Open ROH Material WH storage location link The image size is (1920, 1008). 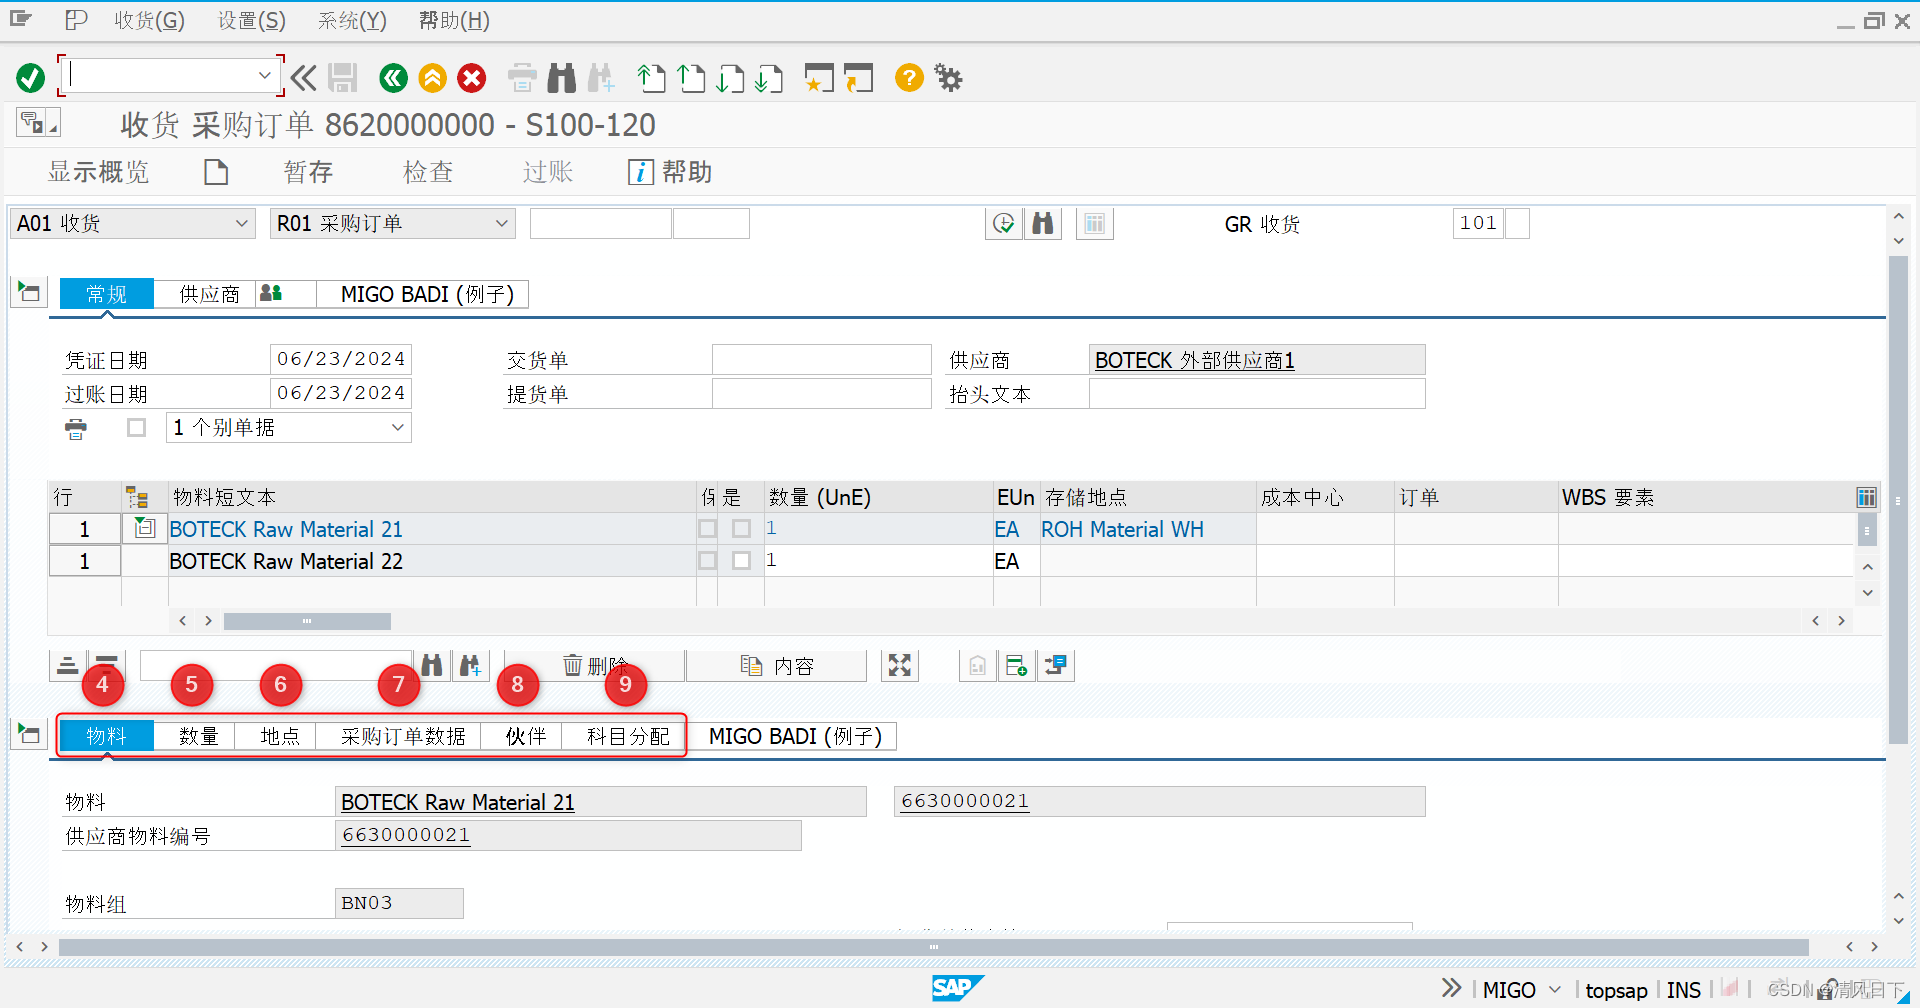(x=1122, y=529)
